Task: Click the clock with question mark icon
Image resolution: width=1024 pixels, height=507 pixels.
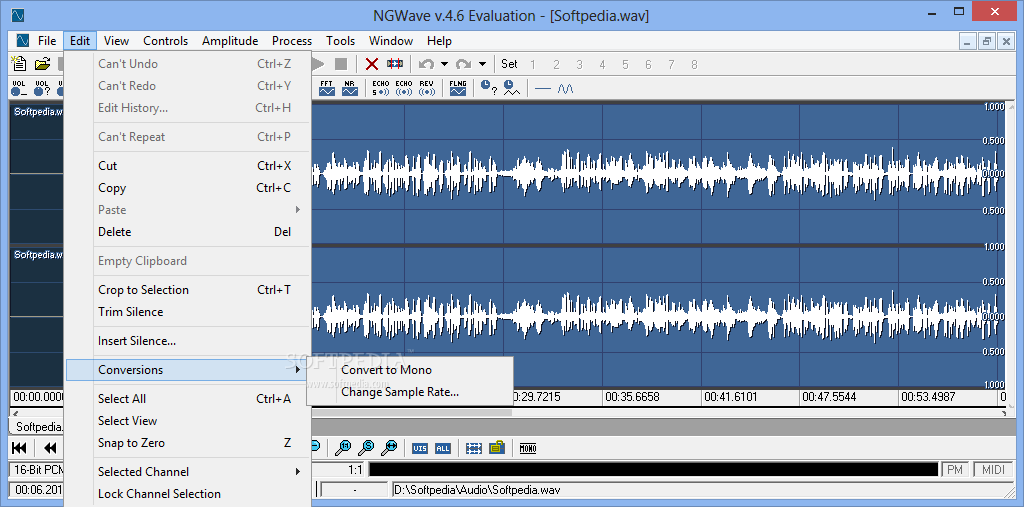Action: (x=488, y=88)
